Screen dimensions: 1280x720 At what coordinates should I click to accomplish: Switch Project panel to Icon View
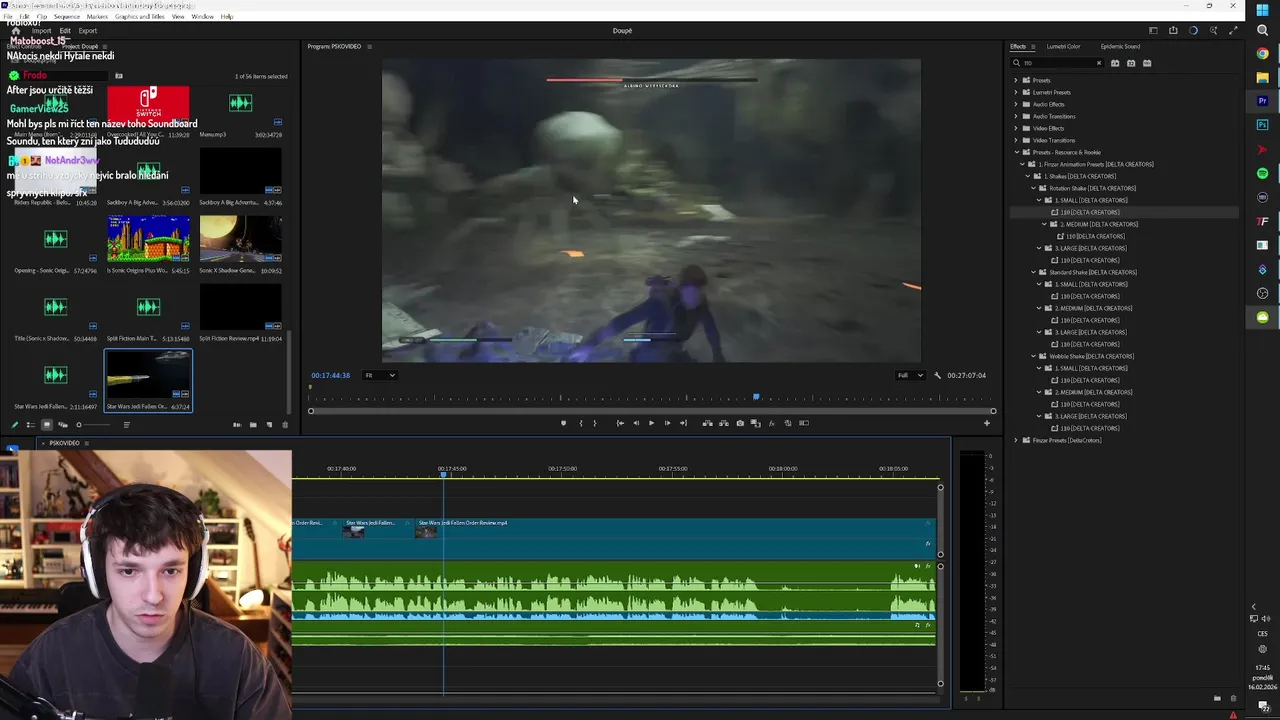(46, 425)
